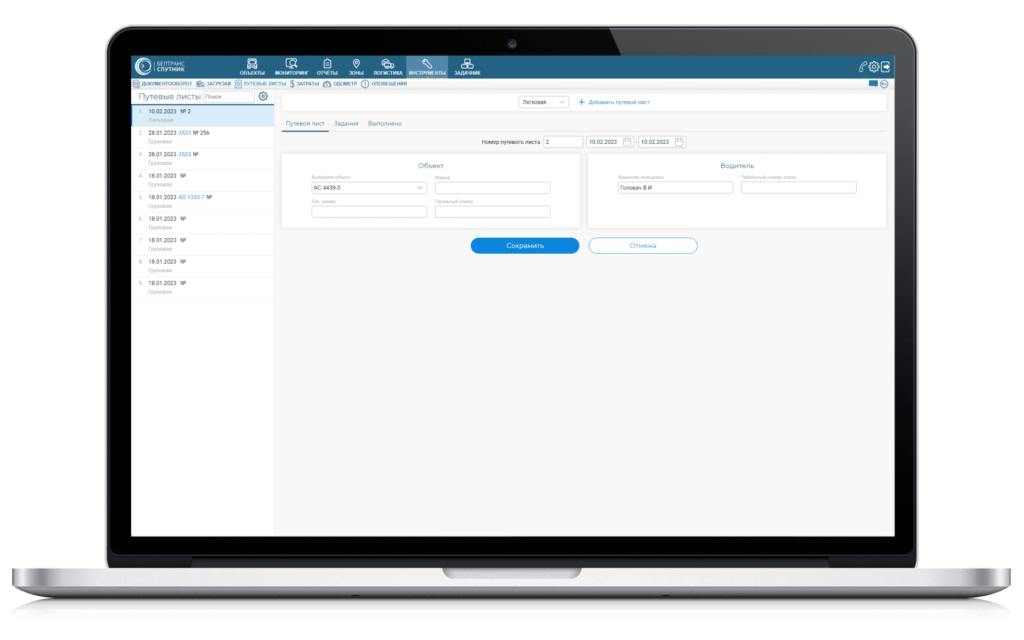Open the start date calendar picker

[x=627, y=142]
